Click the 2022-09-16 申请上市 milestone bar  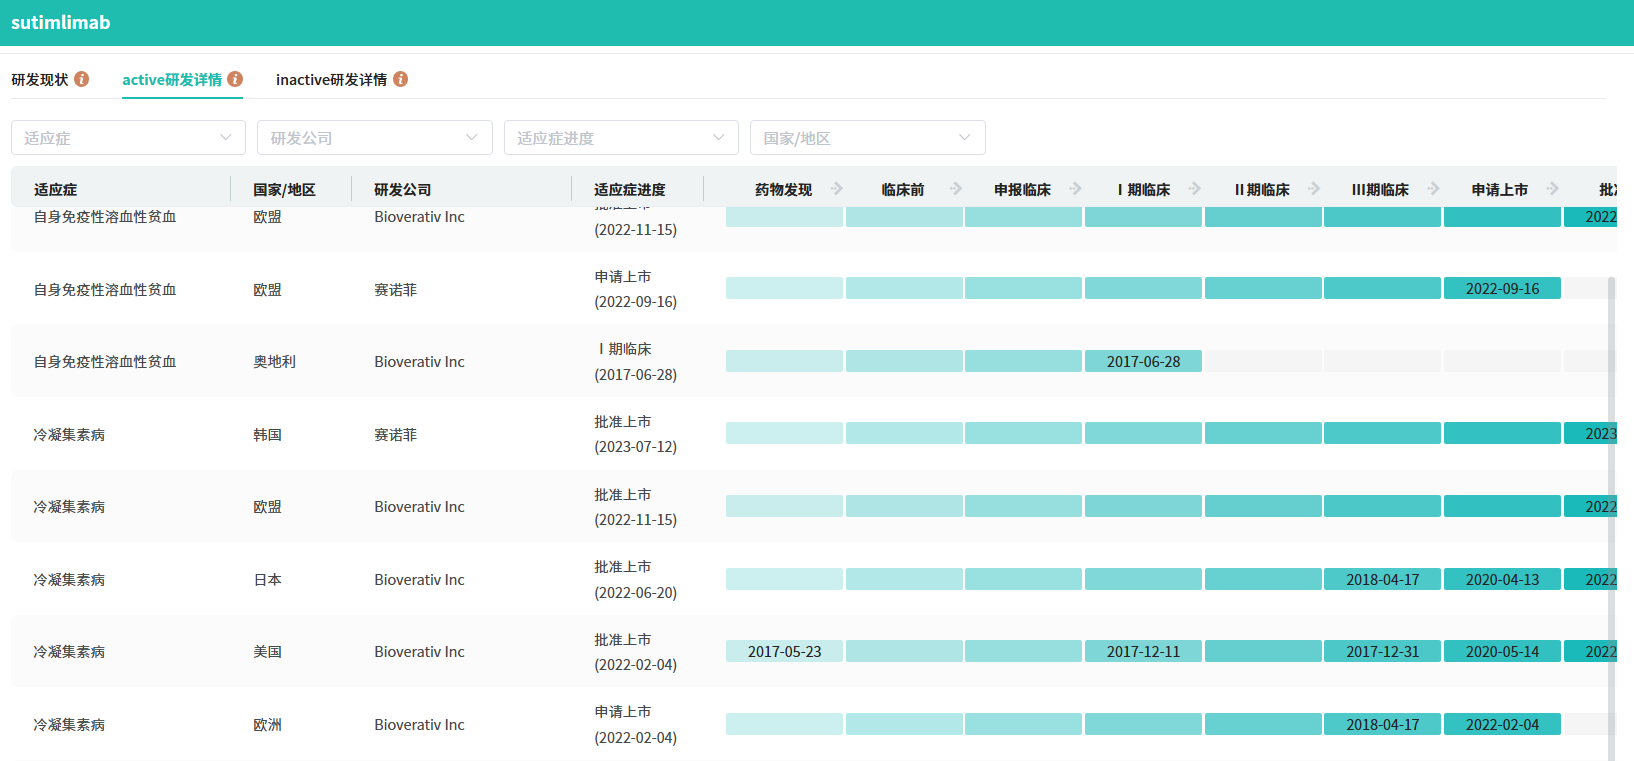coord(1502,289)
